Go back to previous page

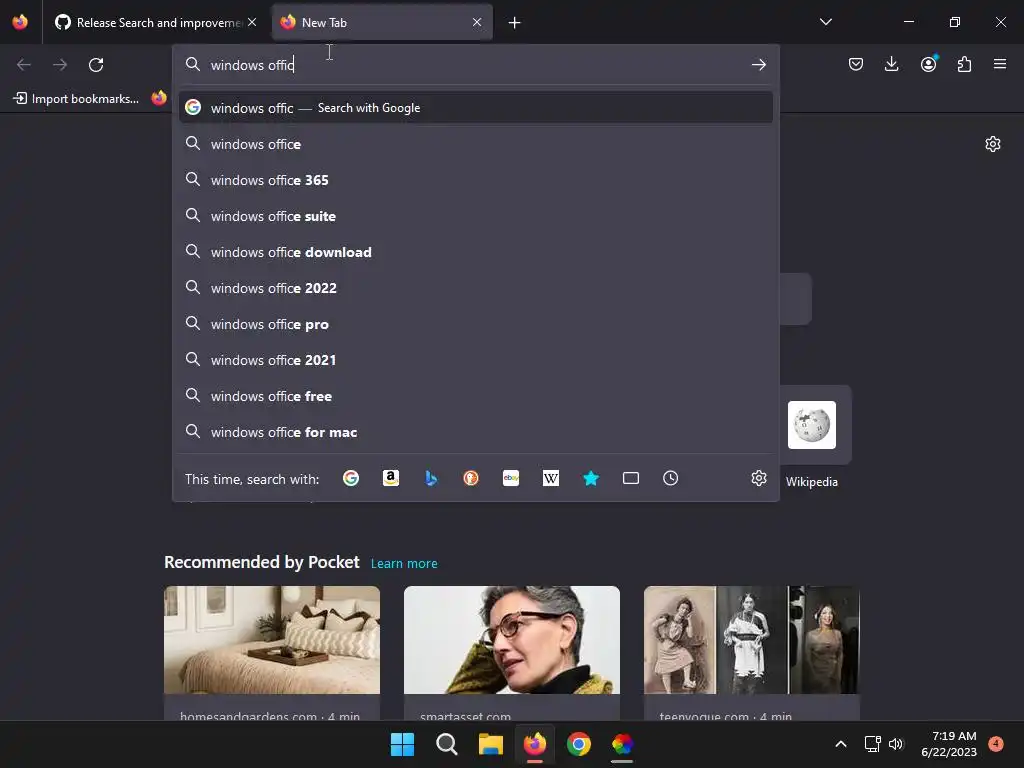pos(24,65)
